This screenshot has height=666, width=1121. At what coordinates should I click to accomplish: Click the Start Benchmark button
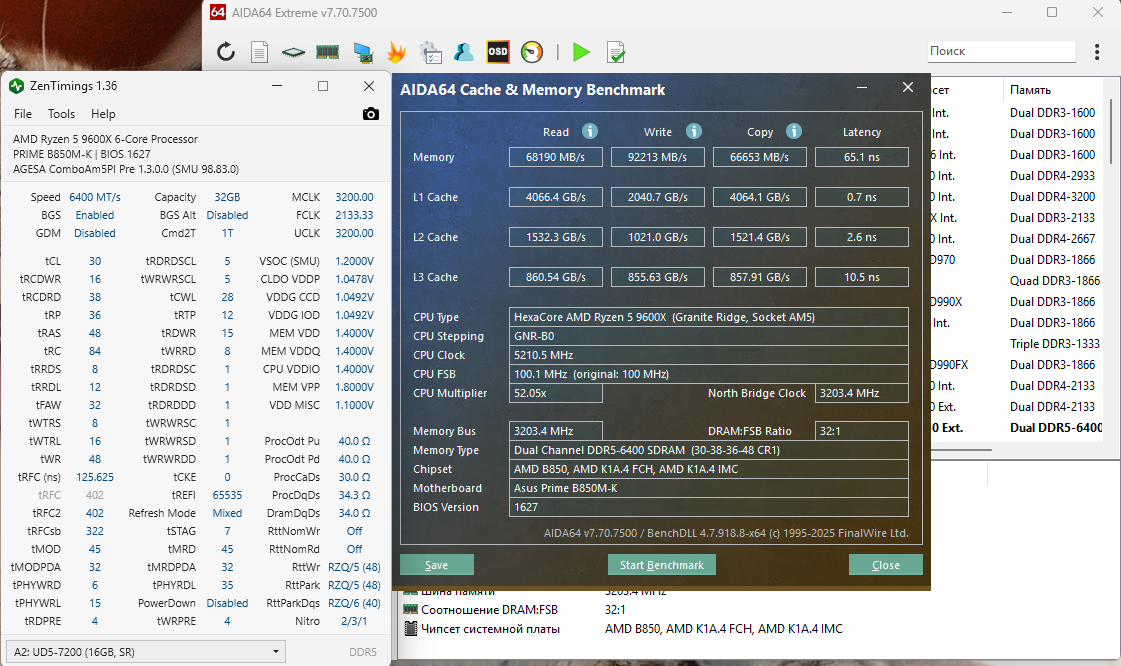(662, 565)
